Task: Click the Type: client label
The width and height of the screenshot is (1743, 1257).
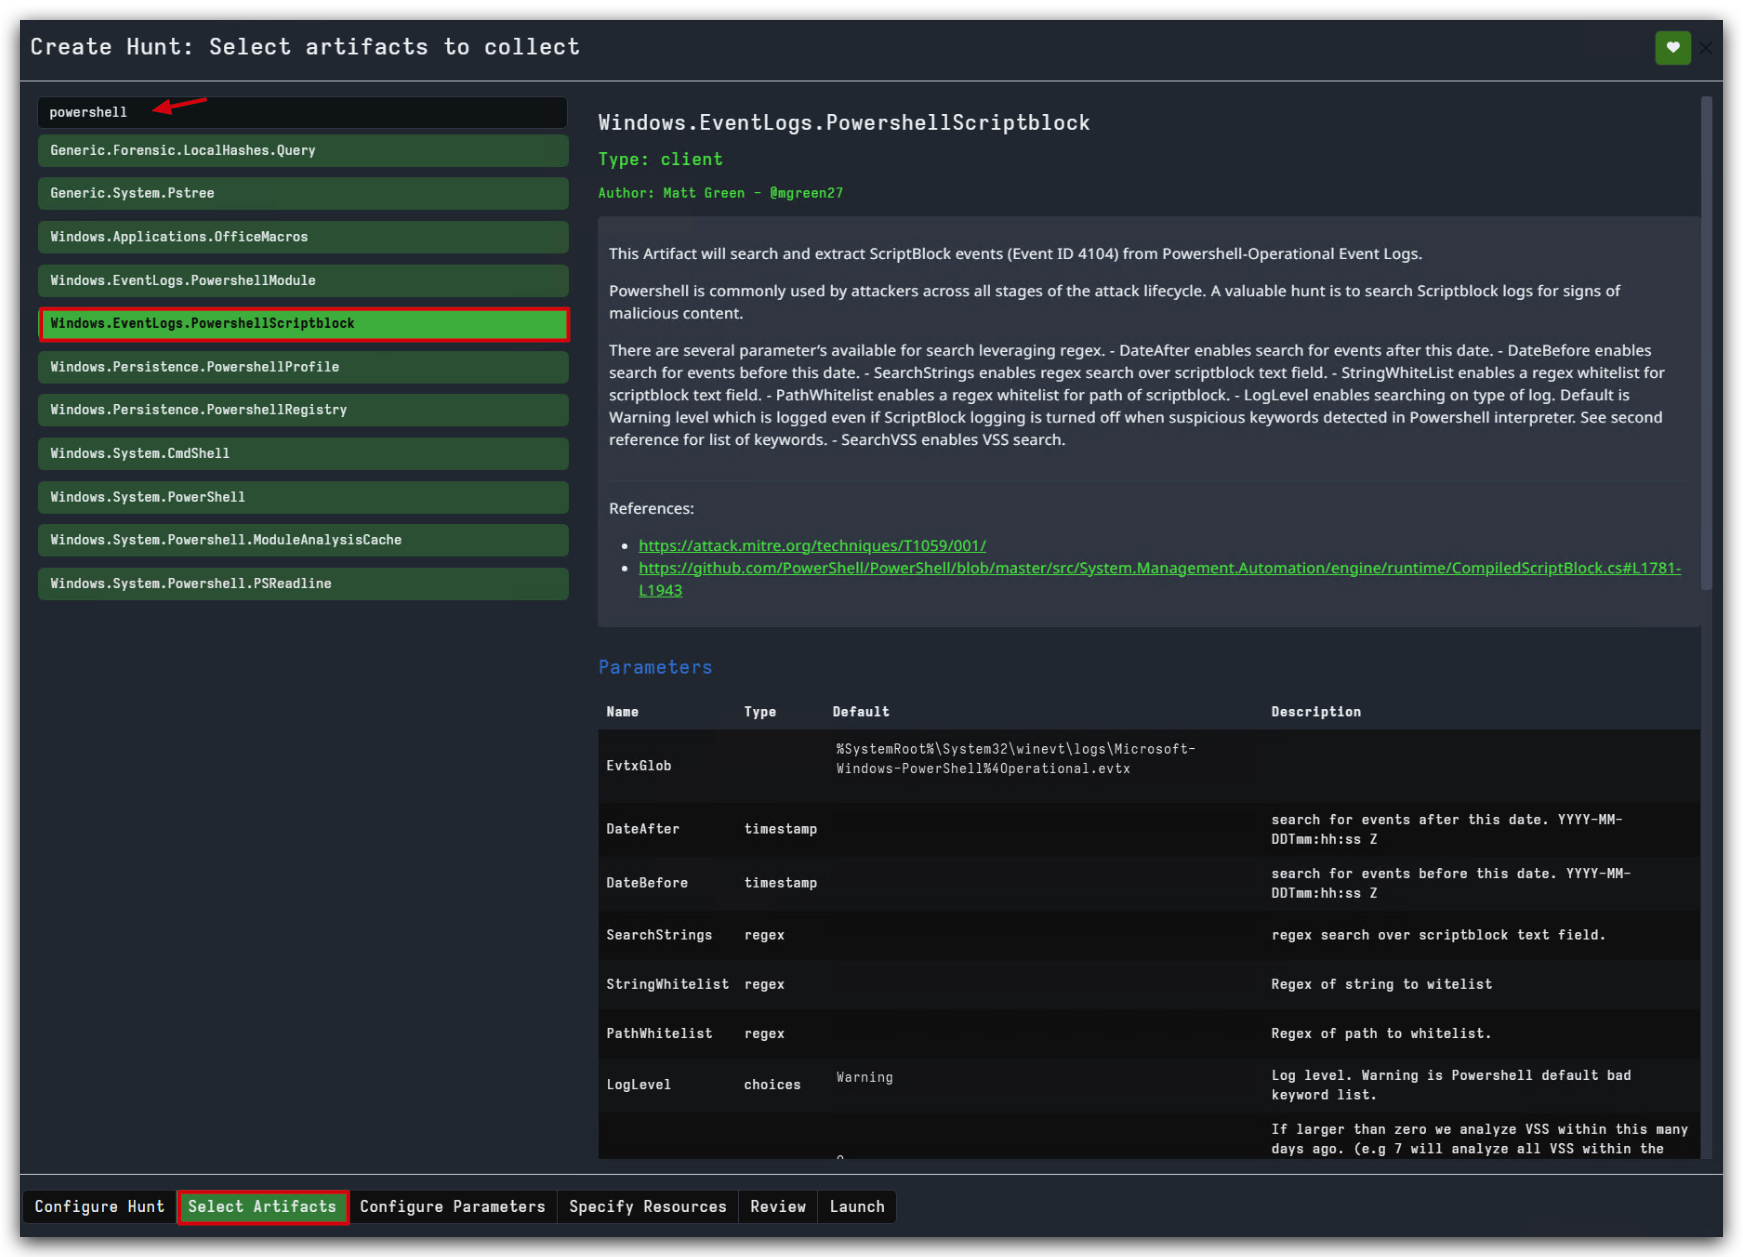Action: coord(660,159)
